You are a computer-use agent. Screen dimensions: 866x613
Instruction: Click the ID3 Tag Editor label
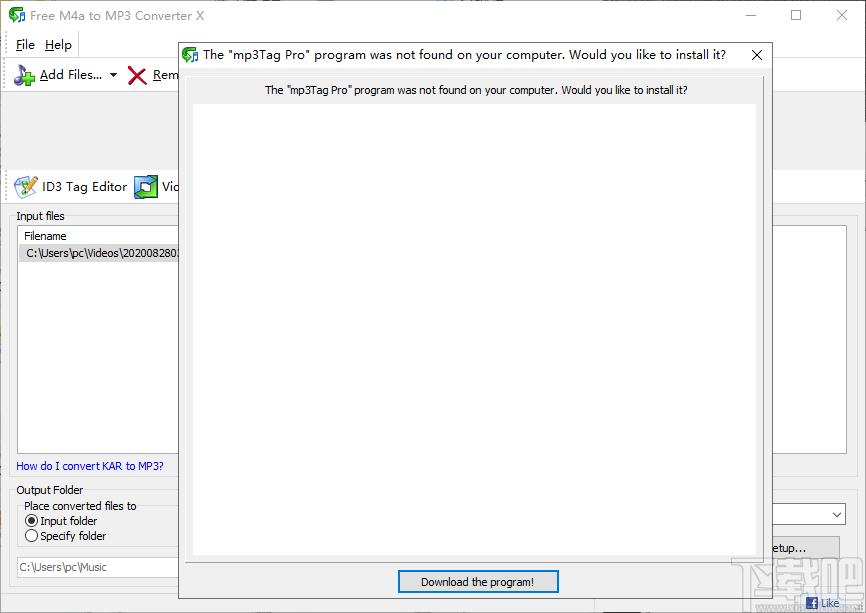coord(85,187)
